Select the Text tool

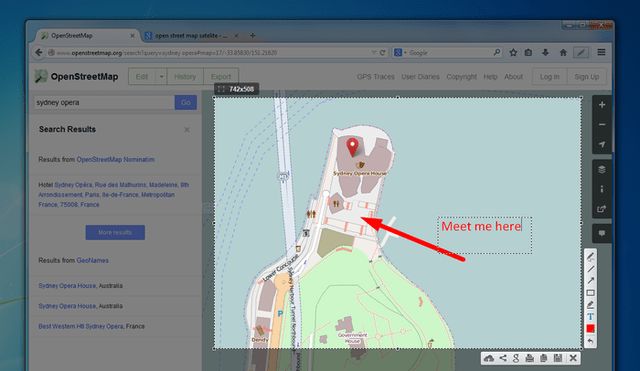point(590,317)
